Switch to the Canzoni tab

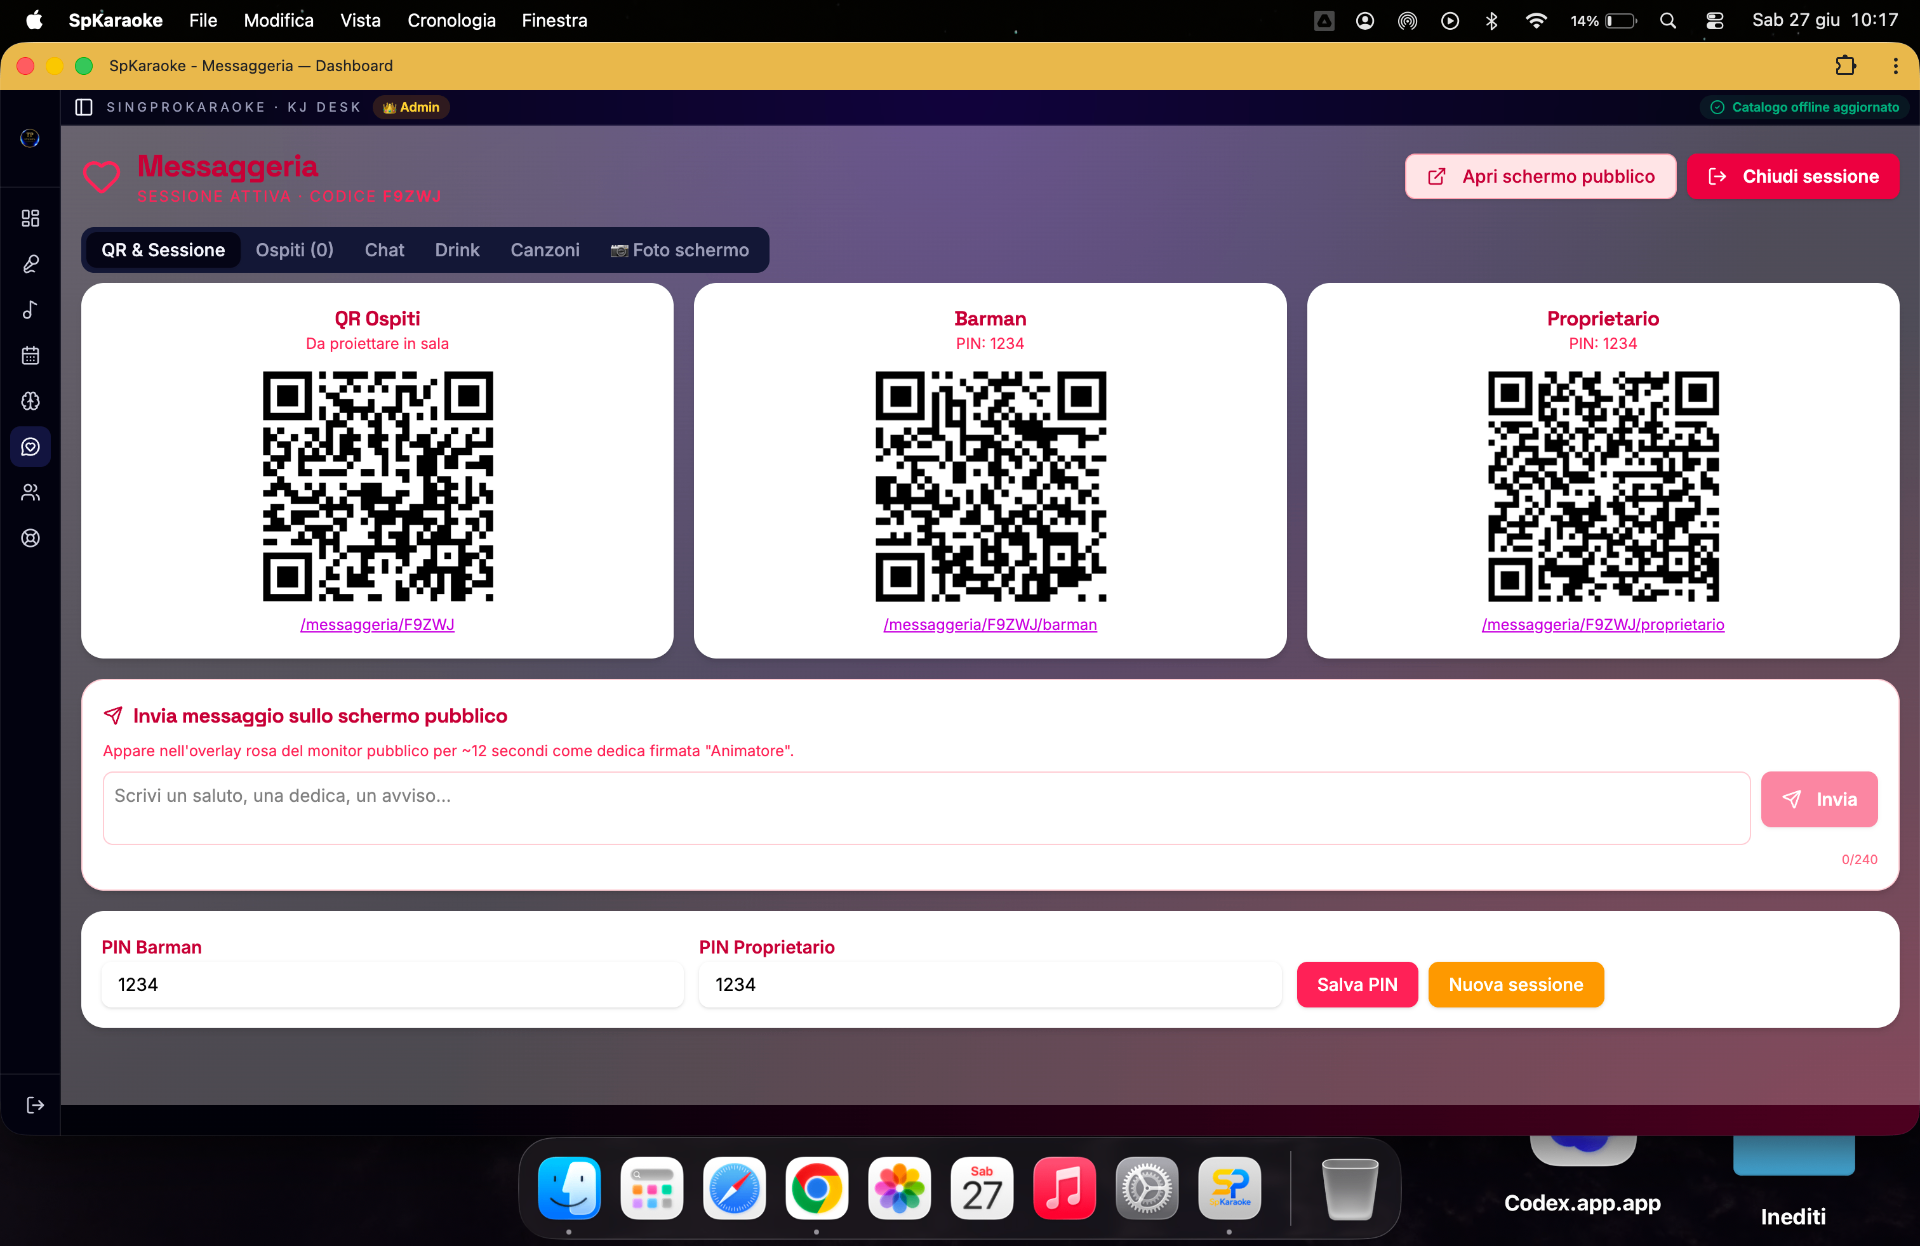tap(545, 250)
